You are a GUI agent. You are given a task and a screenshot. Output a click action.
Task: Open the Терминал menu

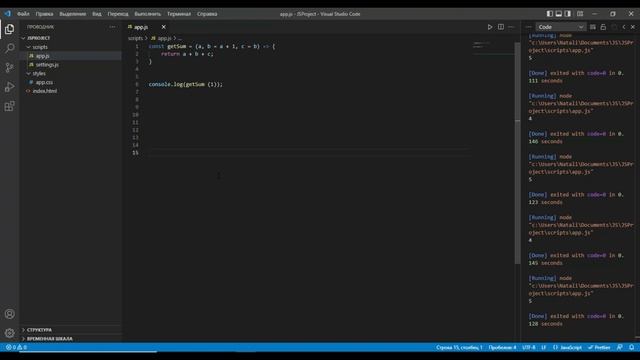point(179,14)
